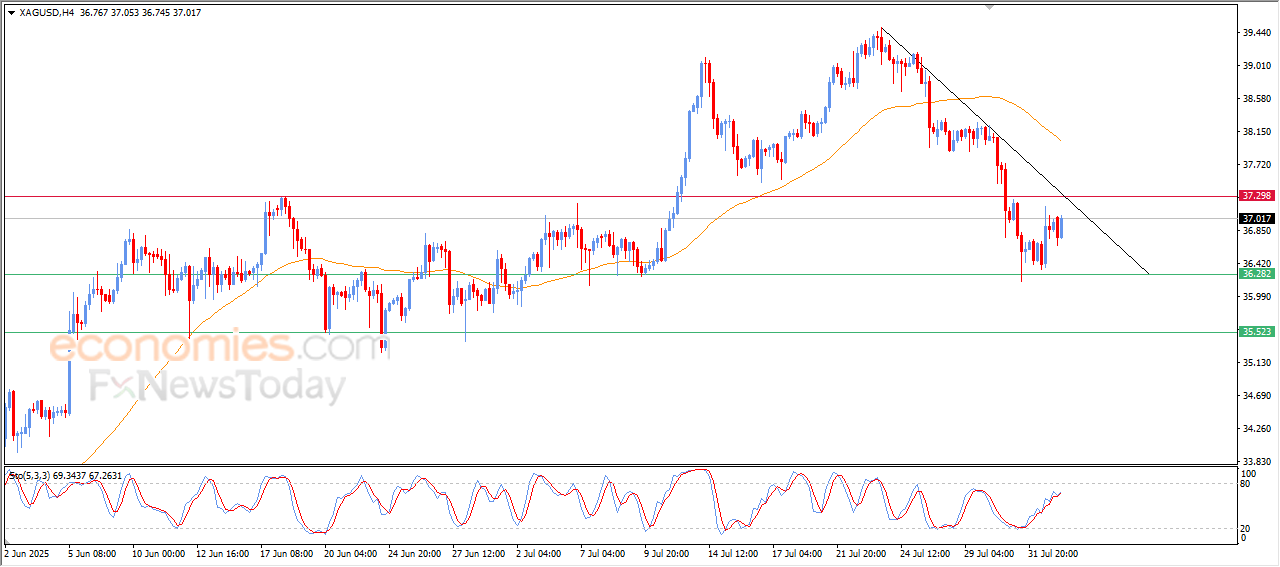The height and width of the screenshot is (567, 1280).
Task: Click the 36.850 price scale value
Action: click(x=1257, y=231)
